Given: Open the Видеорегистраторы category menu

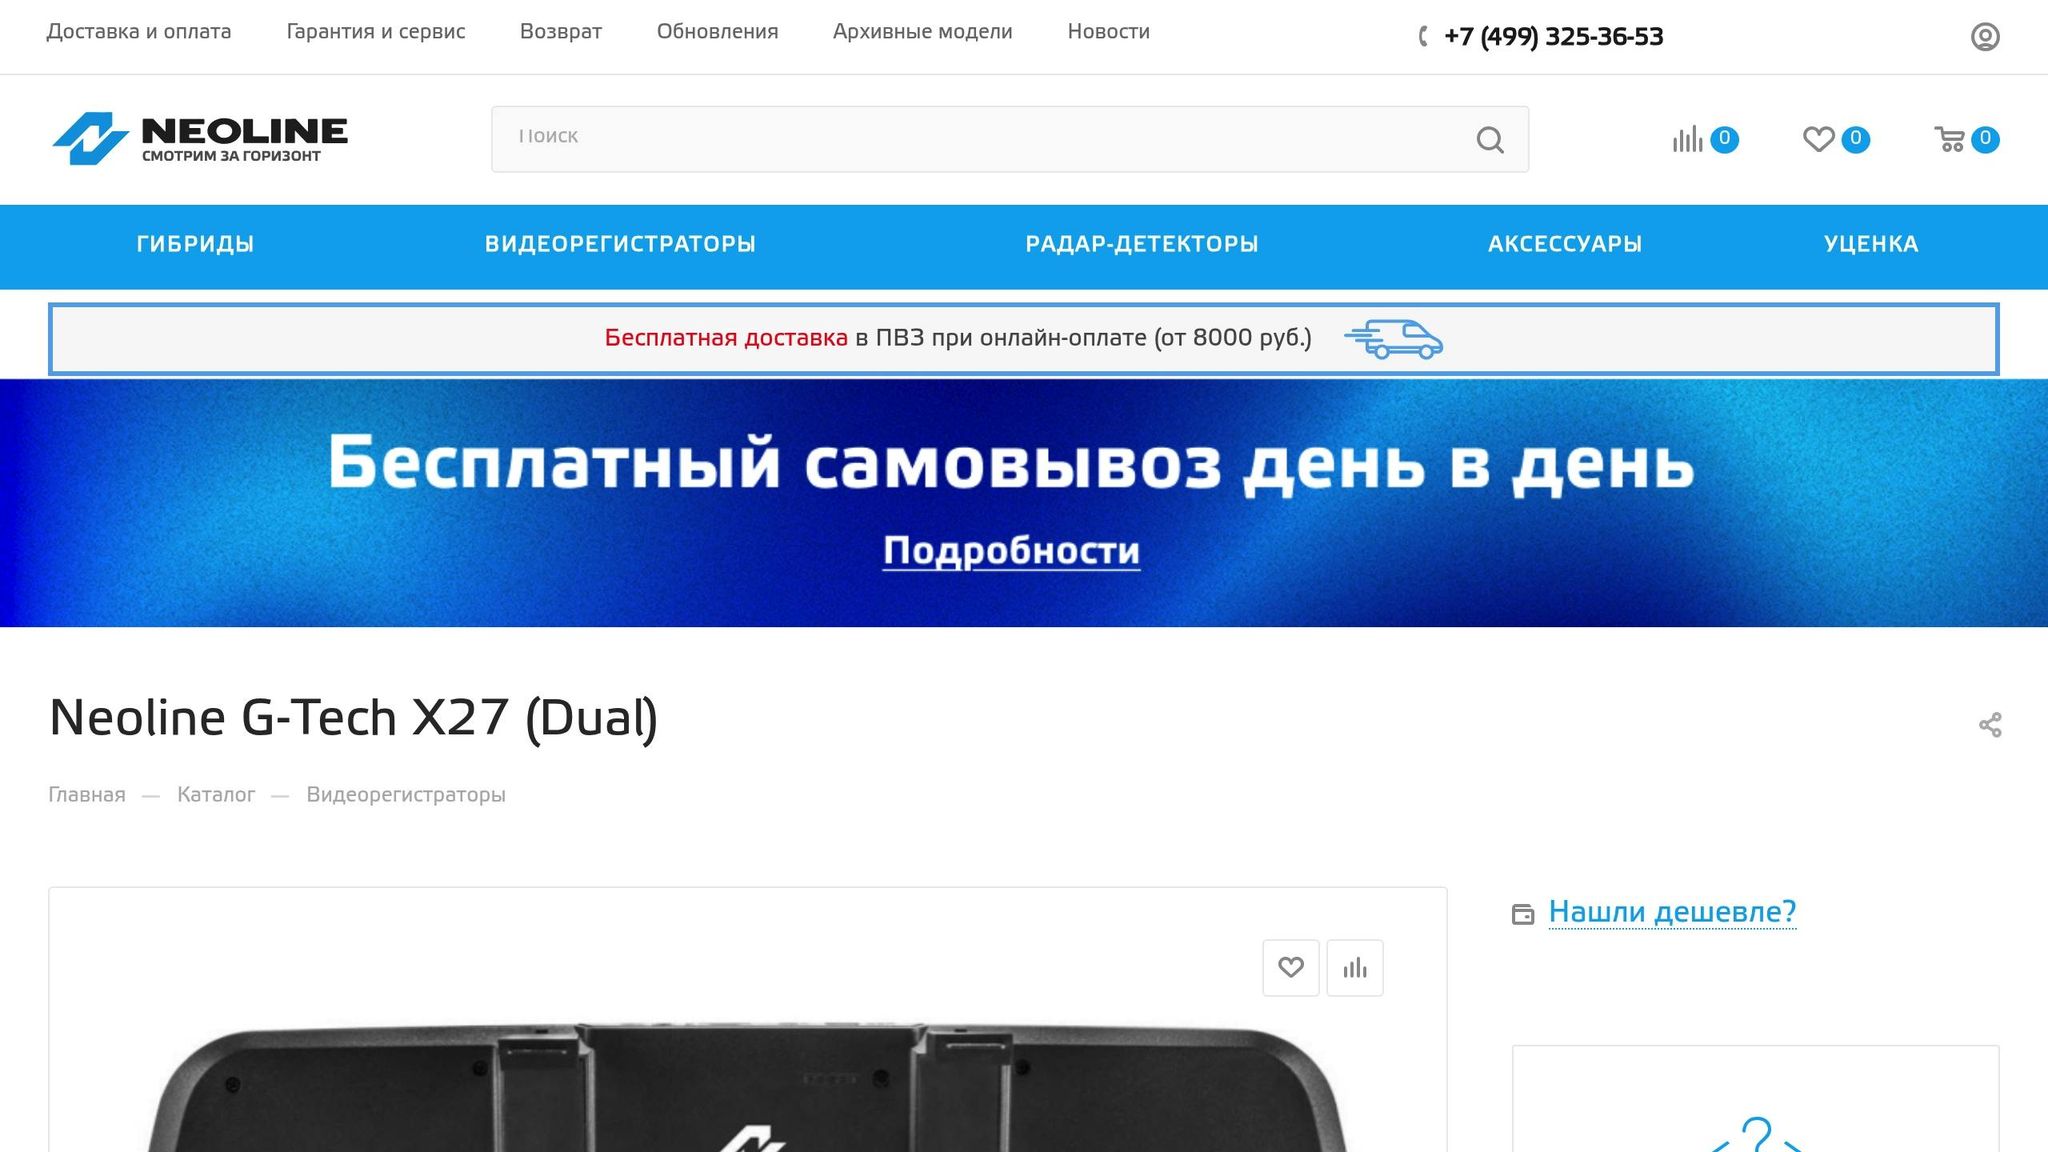Looking at the screenshot, I should pos(620,244).
